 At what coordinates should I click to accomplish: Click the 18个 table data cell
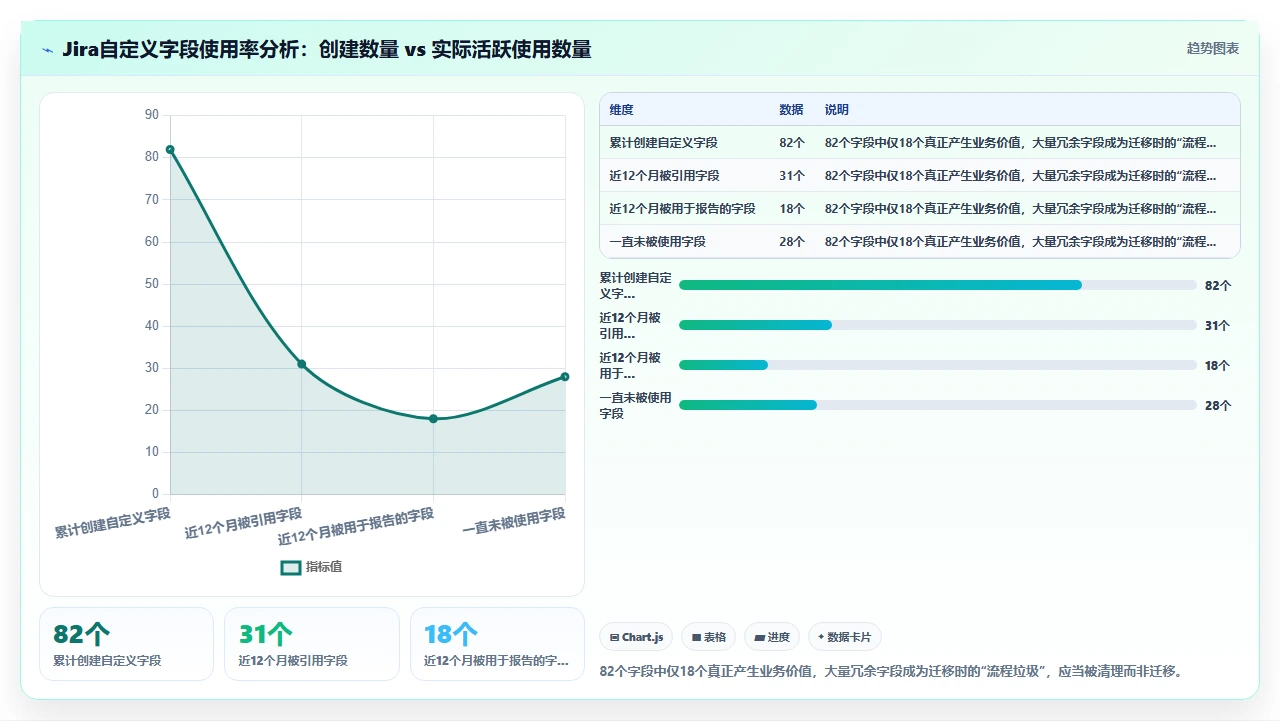(x=792, y=209)
